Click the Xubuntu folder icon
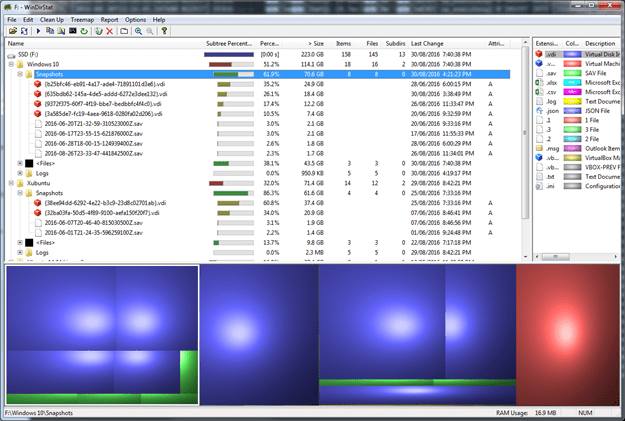625x421 pixels. (x=20, y=183)
